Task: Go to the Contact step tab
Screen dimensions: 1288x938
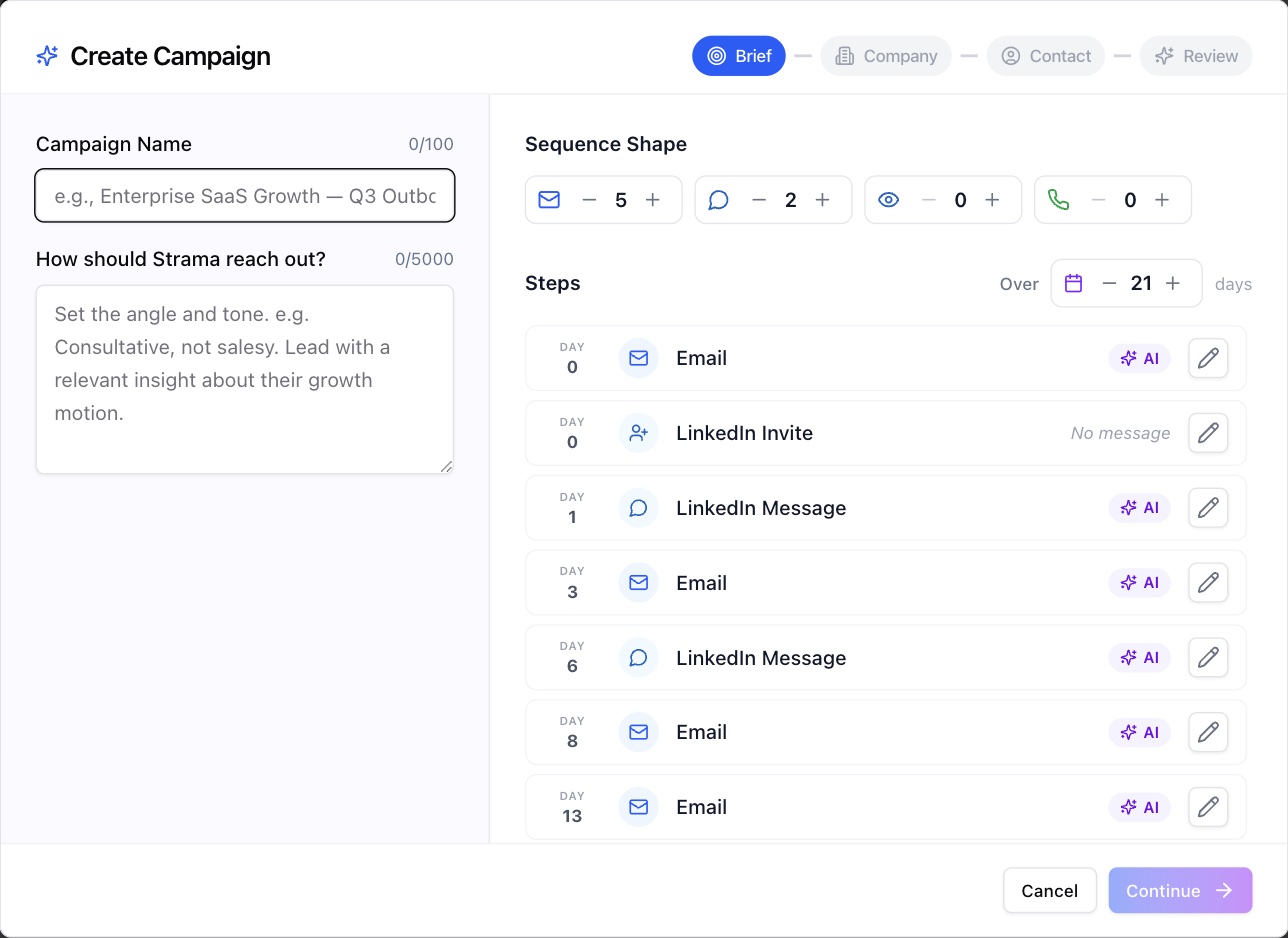Action: (1046, 56)
